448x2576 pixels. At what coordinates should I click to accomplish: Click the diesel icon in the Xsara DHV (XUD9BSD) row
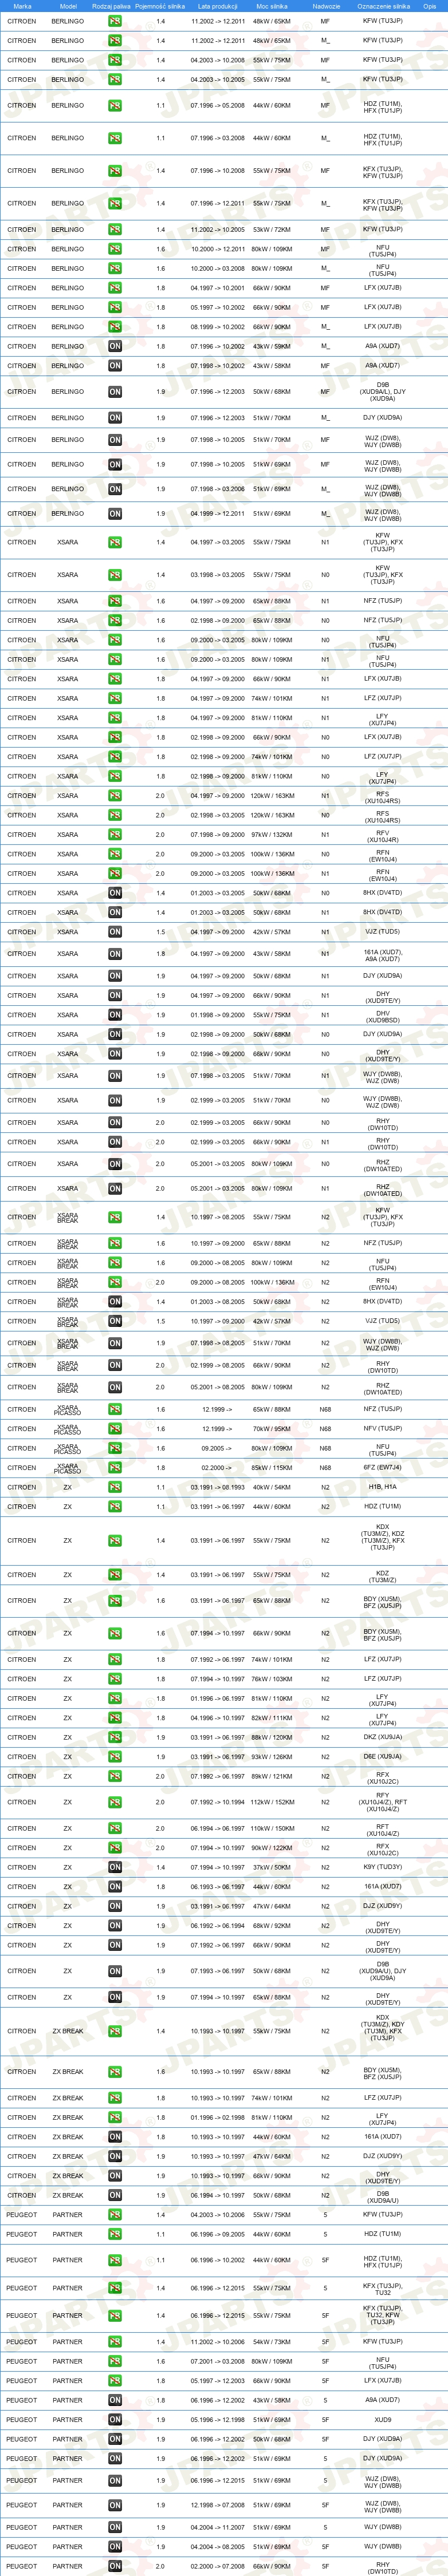(x=115, y=1015)
